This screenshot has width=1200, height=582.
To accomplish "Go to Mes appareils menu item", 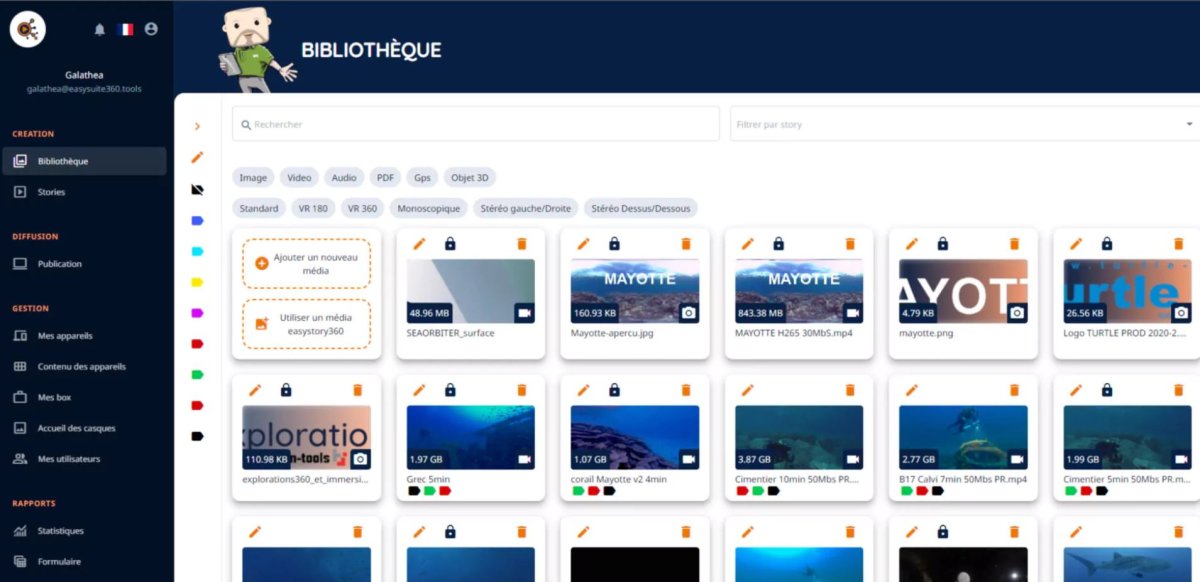I will click(x=64, y=336).
